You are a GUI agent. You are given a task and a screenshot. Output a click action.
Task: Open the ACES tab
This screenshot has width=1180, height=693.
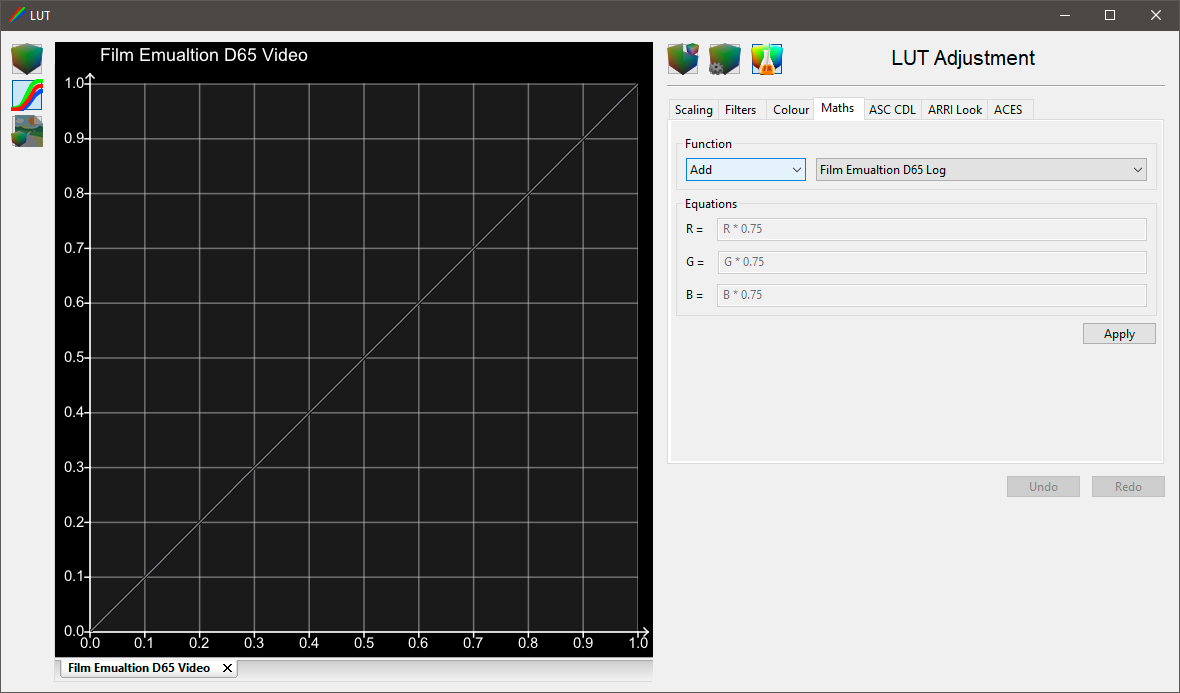tap(1009, 109)
